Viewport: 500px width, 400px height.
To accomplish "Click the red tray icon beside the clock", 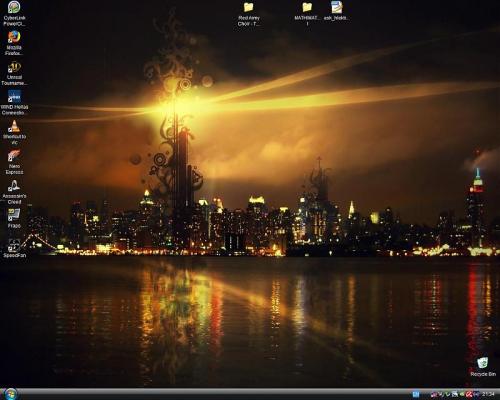I will pyautogui.click(x=469, y=395).
